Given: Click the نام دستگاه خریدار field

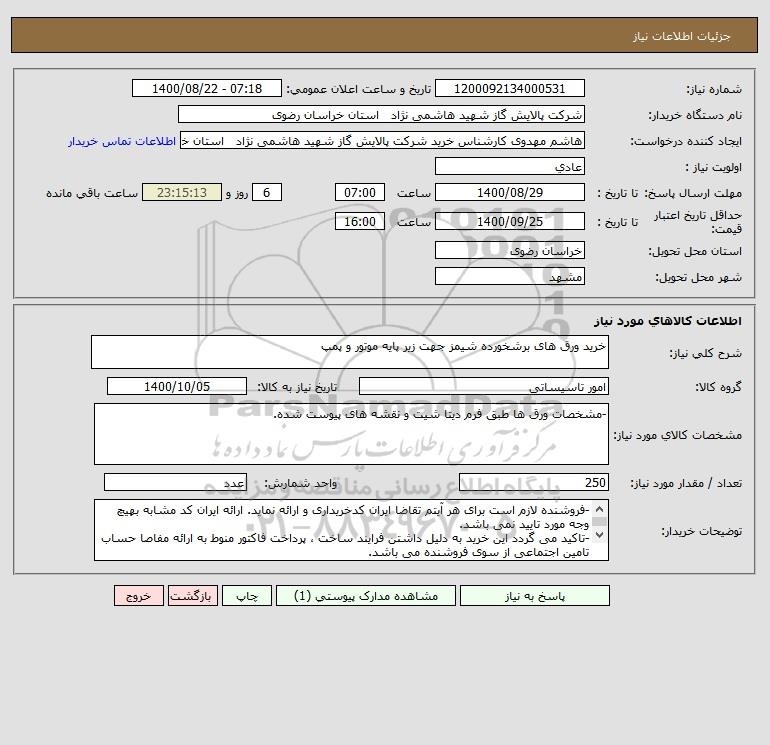Looking at the screenshot, I should (381, 114).
